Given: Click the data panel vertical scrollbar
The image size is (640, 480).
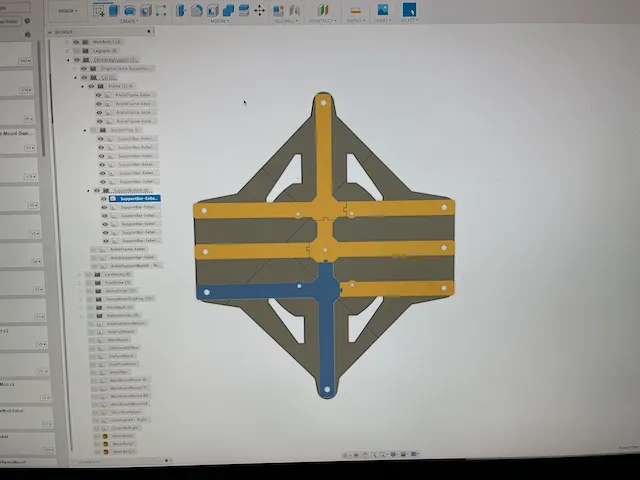Looking at the screenshot, I should (x=40, y=98).
